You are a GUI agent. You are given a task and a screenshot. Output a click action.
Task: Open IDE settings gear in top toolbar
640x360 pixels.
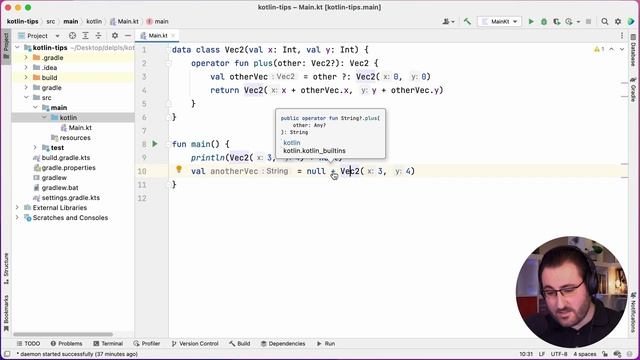pos(618,22)
